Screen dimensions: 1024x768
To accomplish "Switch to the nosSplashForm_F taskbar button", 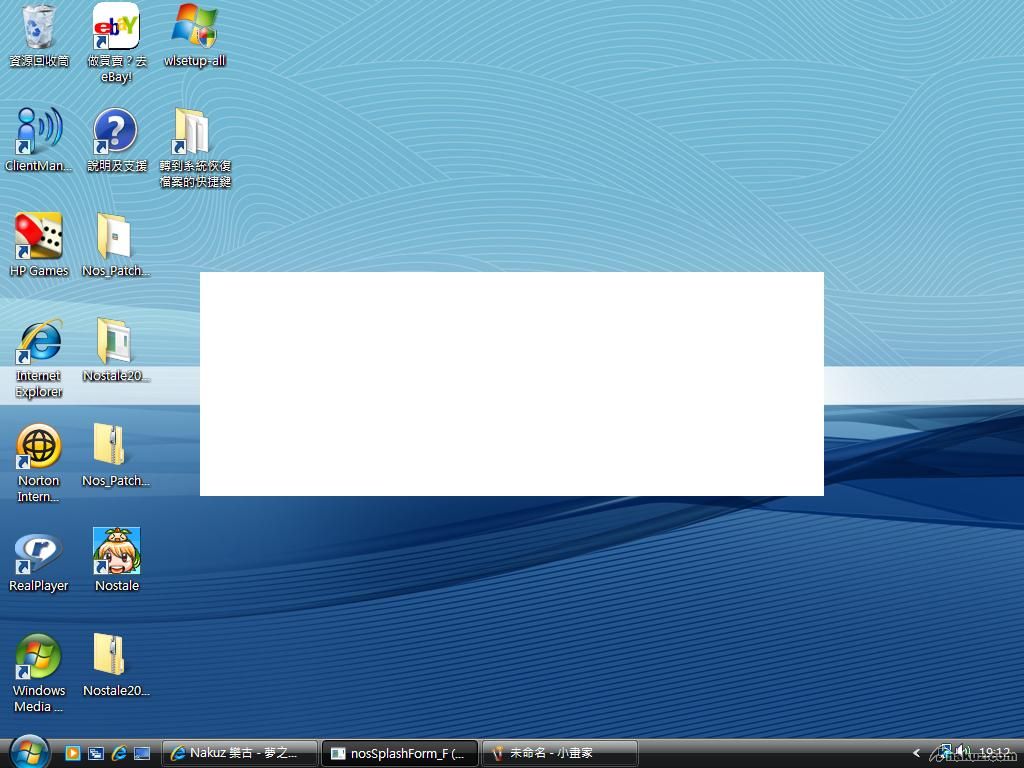I will coord(400,753).
